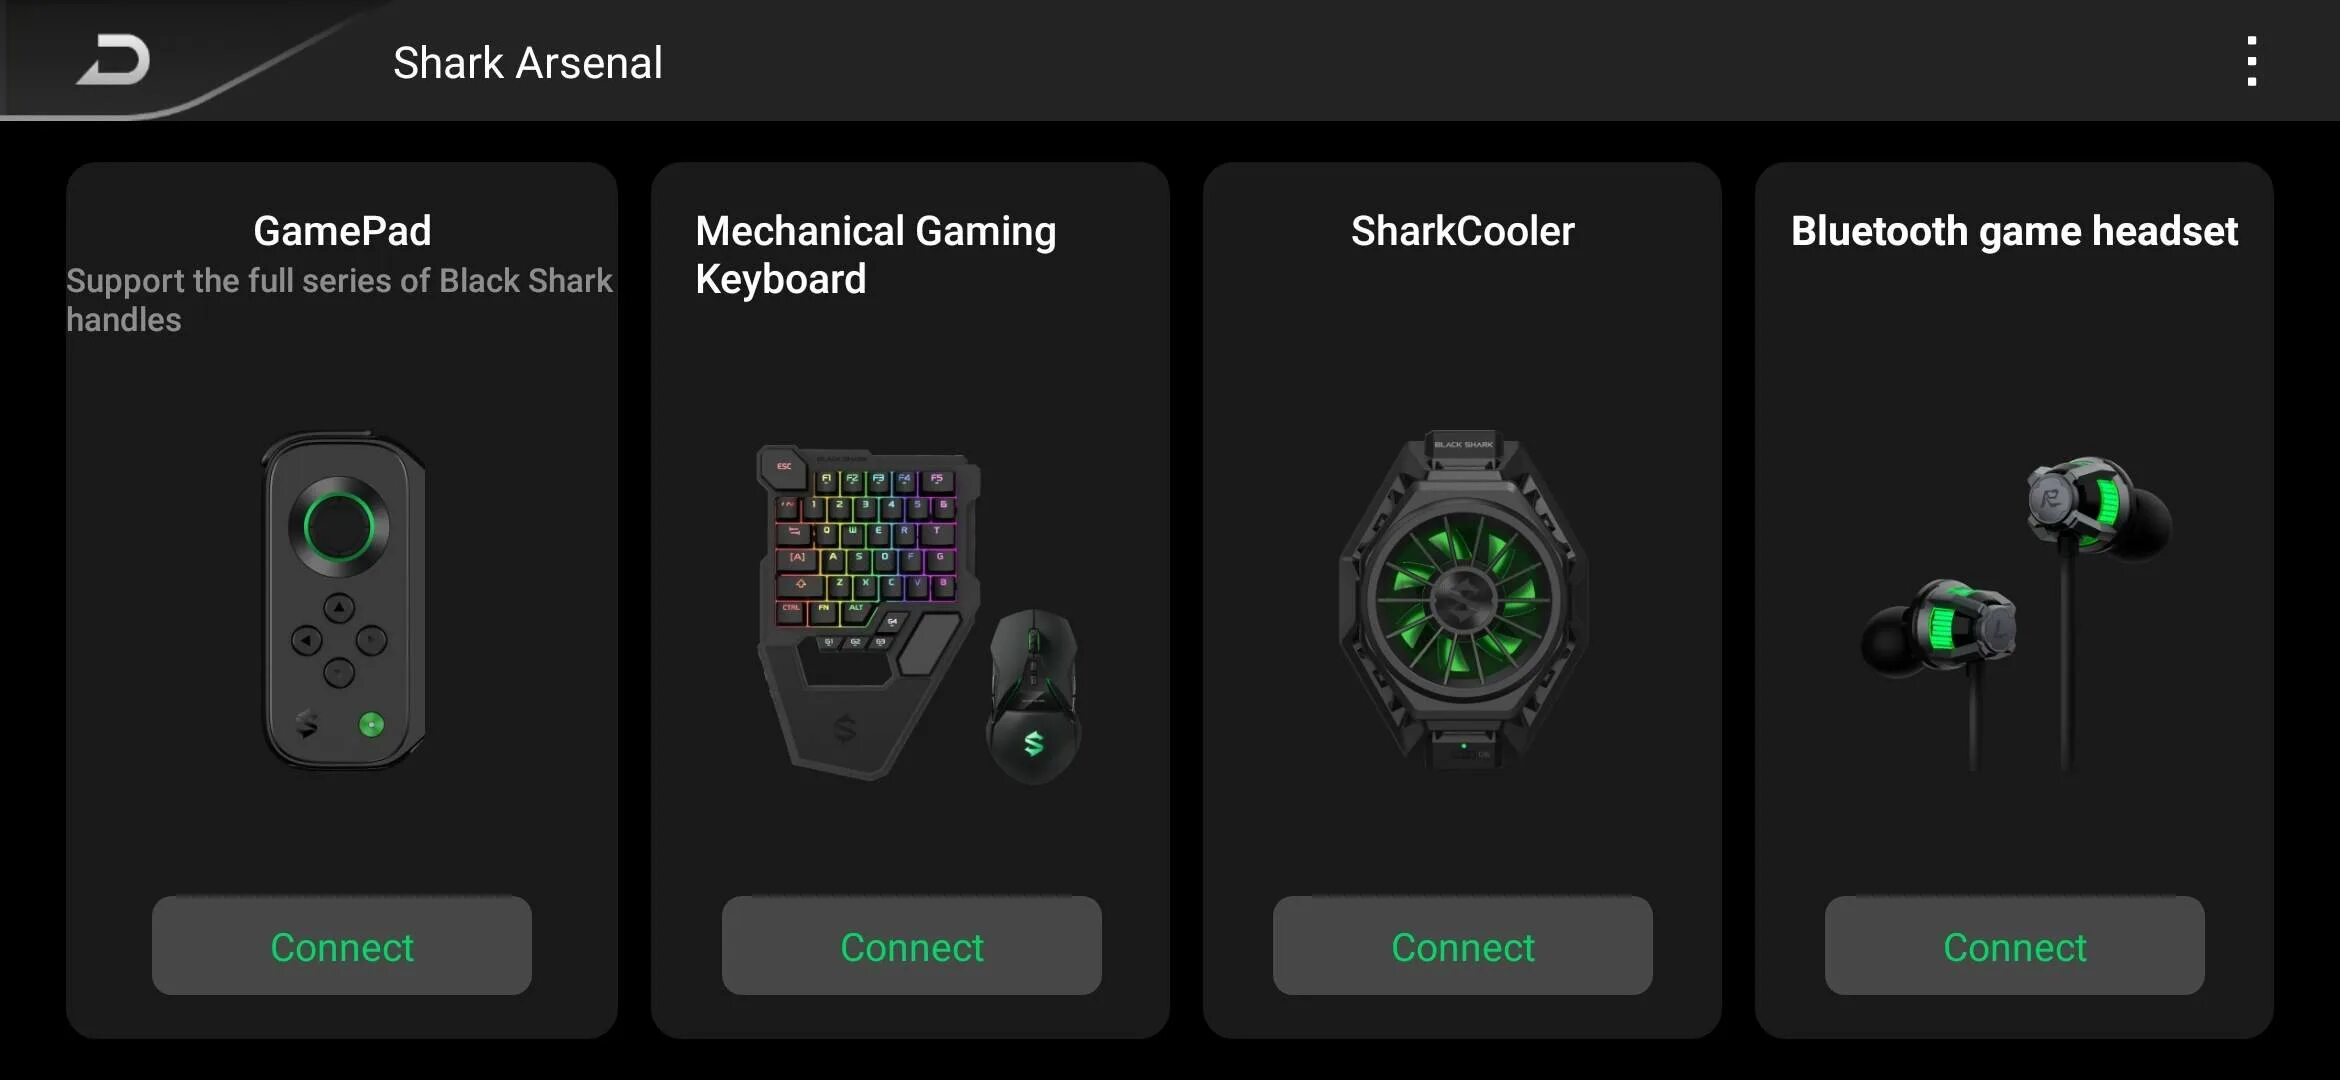This screenshot has height=1080, width=2340.
Task: Connect the Bluetooth game headset
Action: [x=2015, y=946]
